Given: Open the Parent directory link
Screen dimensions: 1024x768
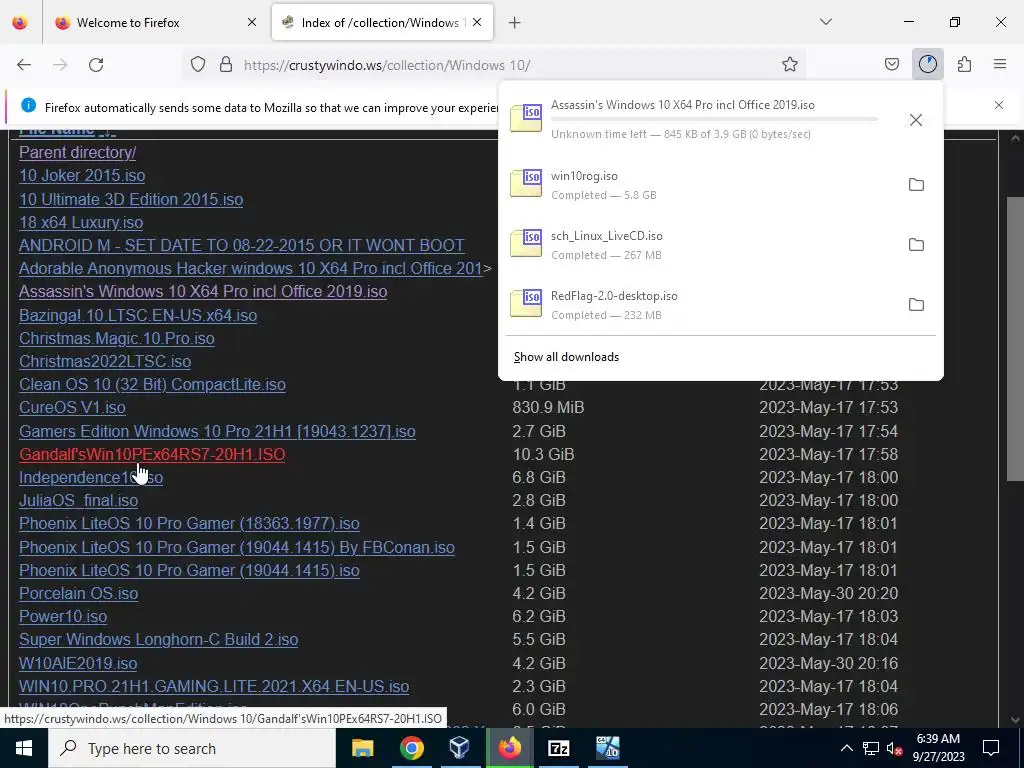Looking at the screenshot, I should pos(78,152).
